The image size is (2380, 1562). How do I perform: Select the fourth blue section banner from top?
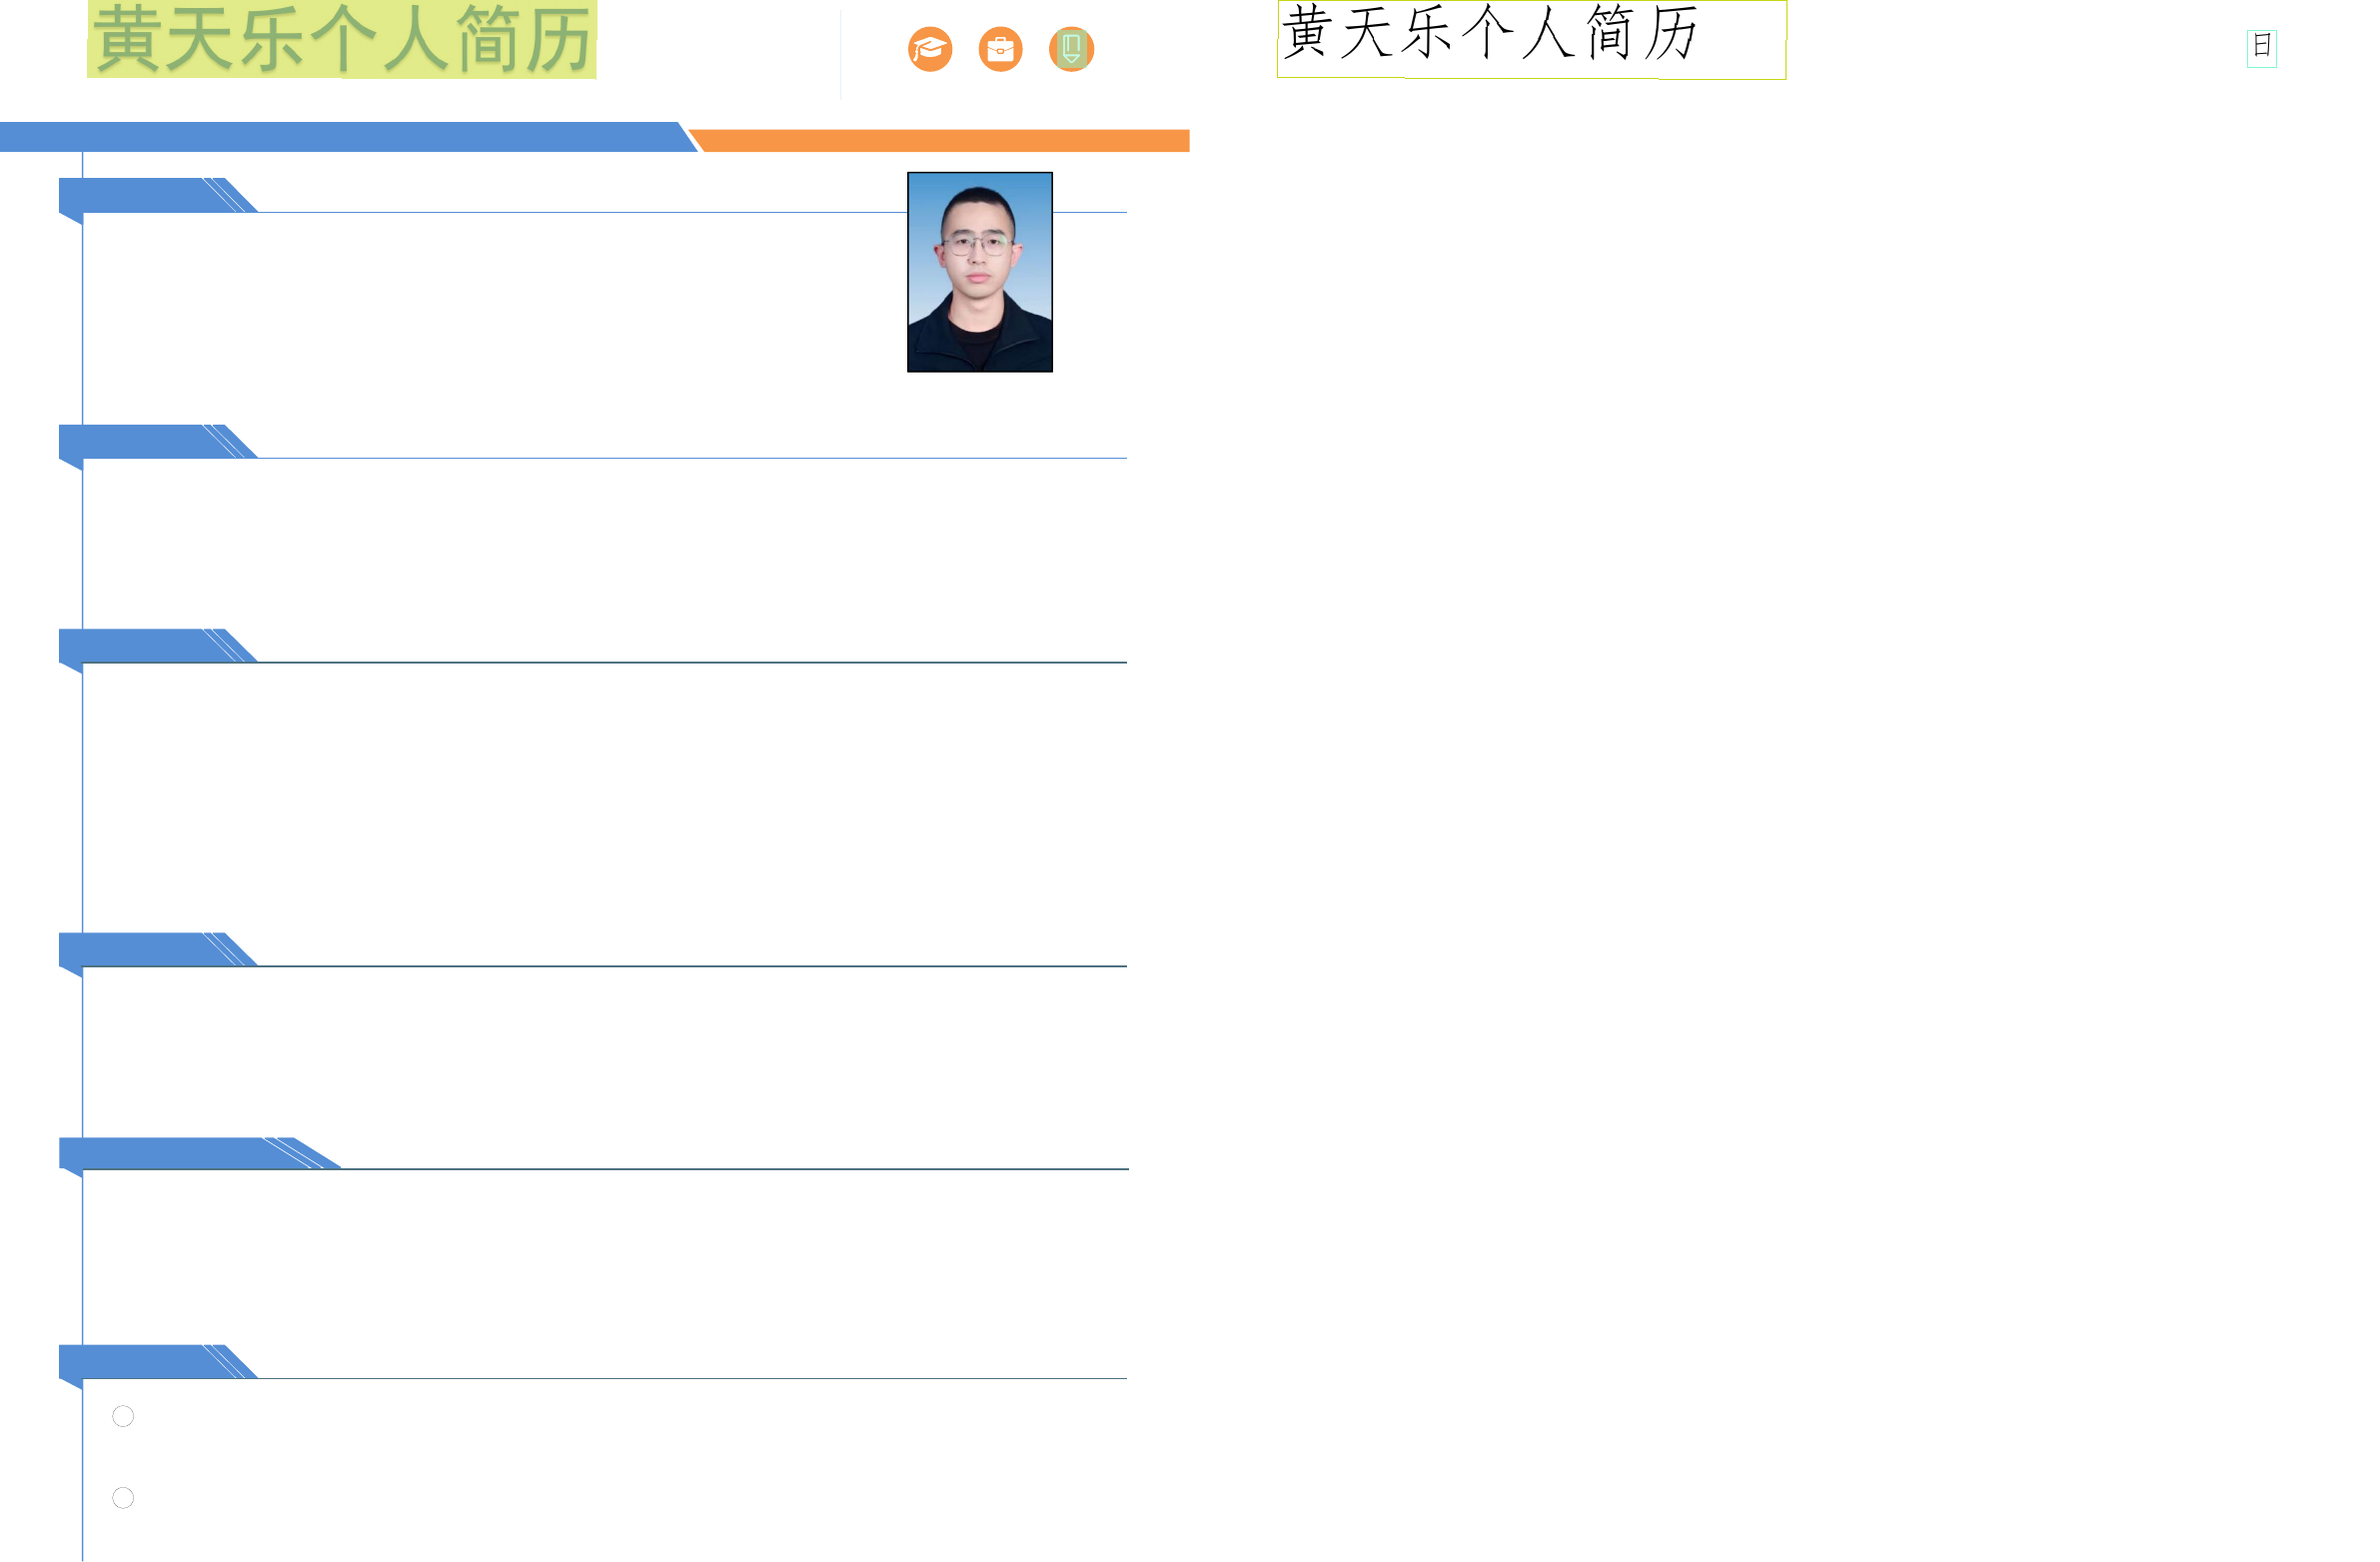140,949
